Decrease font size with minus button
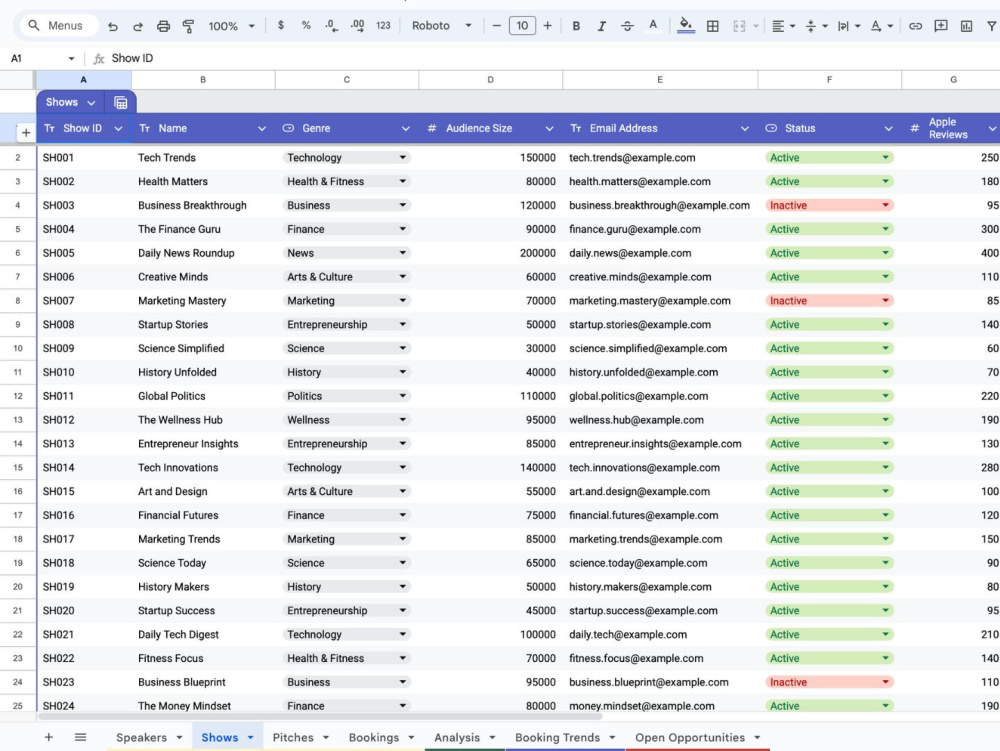This screenshot has height=751, width=1000. click(x=496, y=26)
